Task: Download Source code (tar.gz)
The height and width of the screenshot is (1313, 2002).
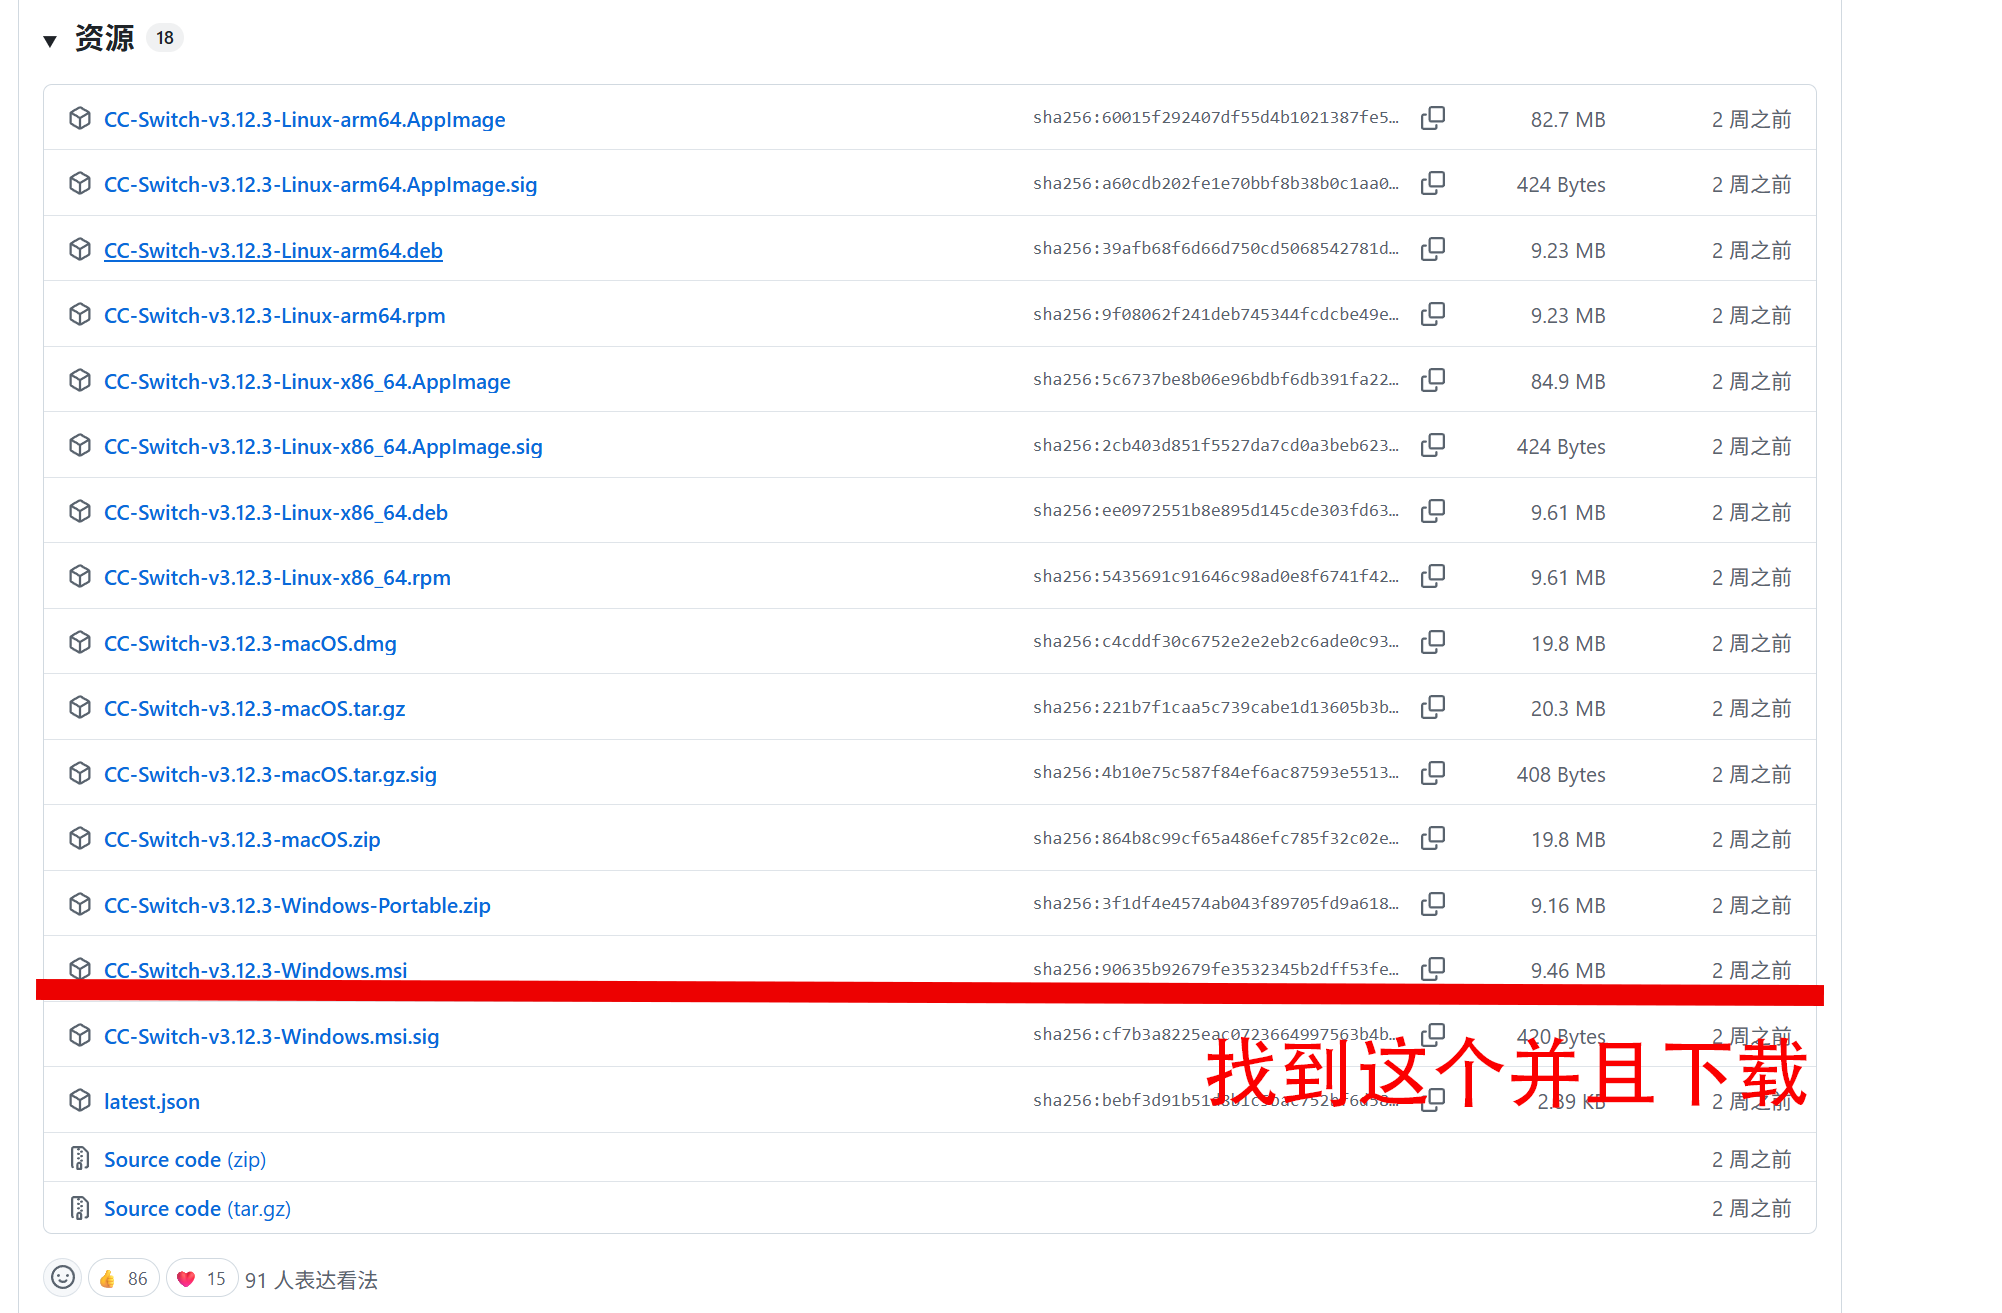Action: pos(197,1208)
